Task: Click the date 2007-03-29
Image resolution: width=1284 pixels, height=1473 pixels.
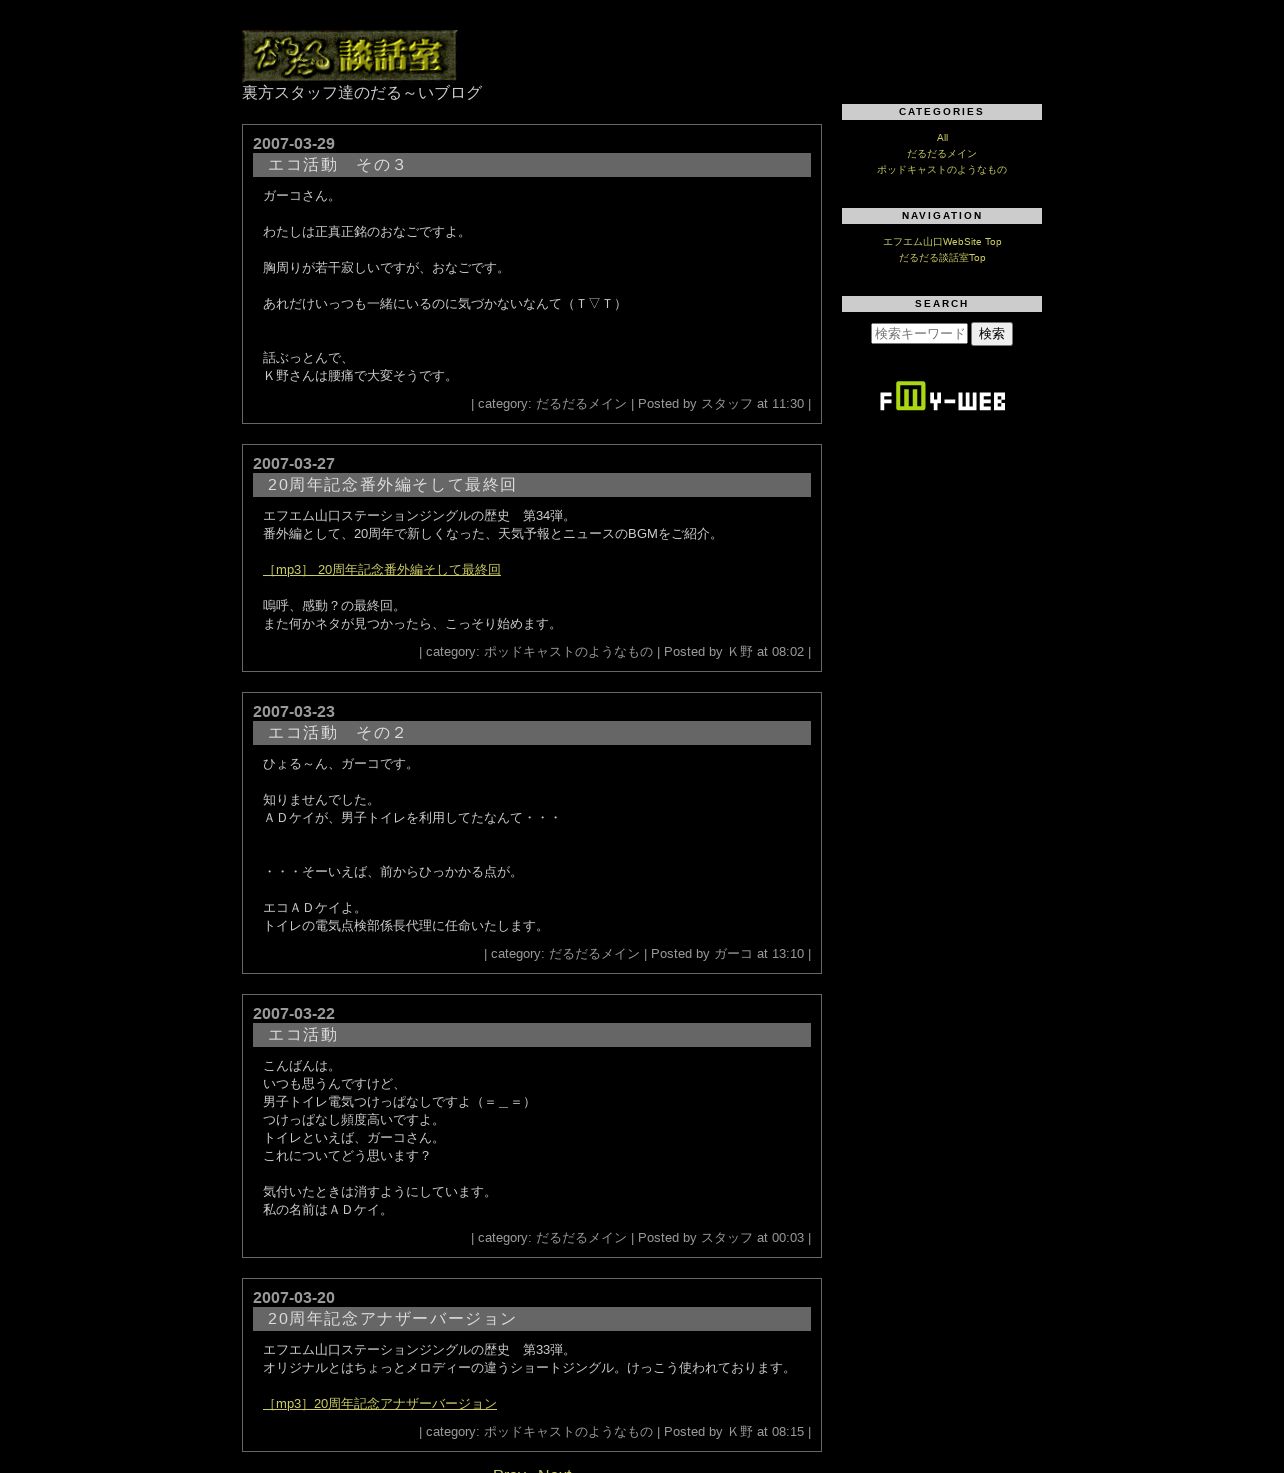Action: (x=294, y=144)
